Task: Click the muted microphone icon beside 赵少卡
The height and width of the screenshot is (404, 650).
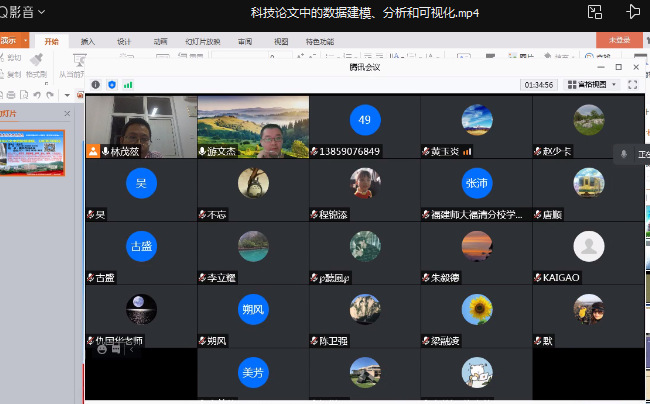Action: pyautogui.click(x=538, y=152)
